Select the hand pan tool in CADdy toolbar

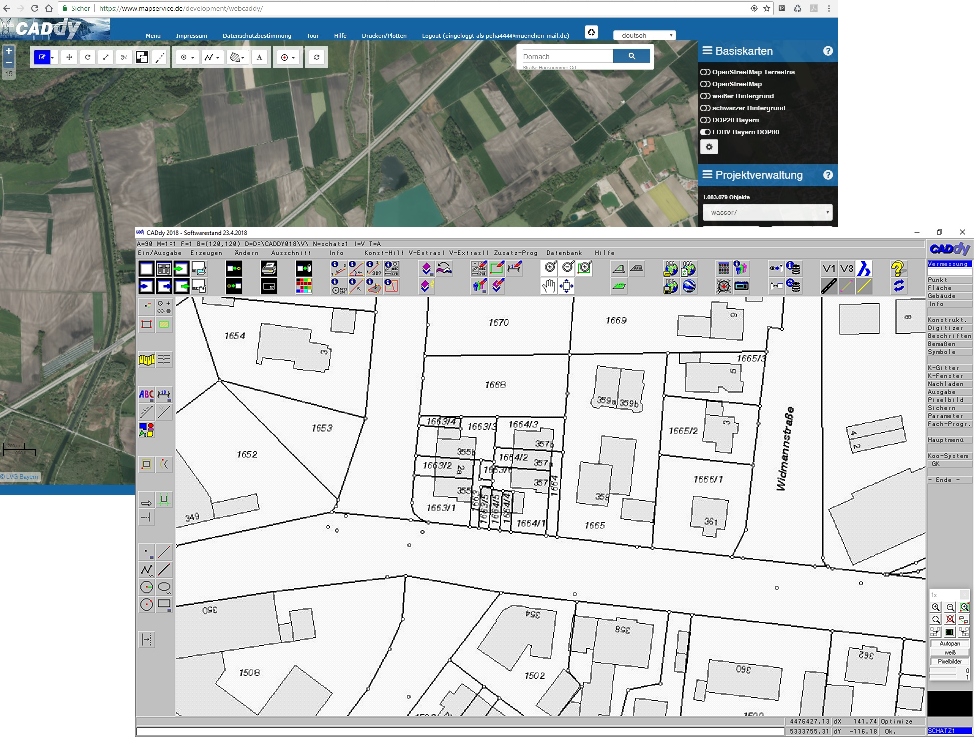[x=549, y=286]
